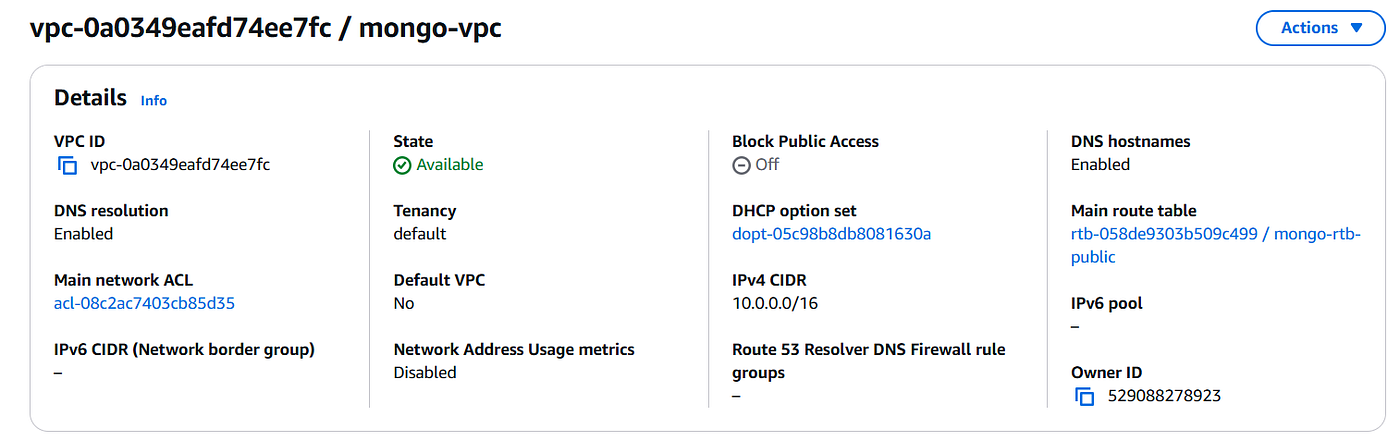Image resolution: width=1400 pixels, height=440 pixels.
Task: Click Disabled under Network Address Usage metrics
Action: point(425,373)
